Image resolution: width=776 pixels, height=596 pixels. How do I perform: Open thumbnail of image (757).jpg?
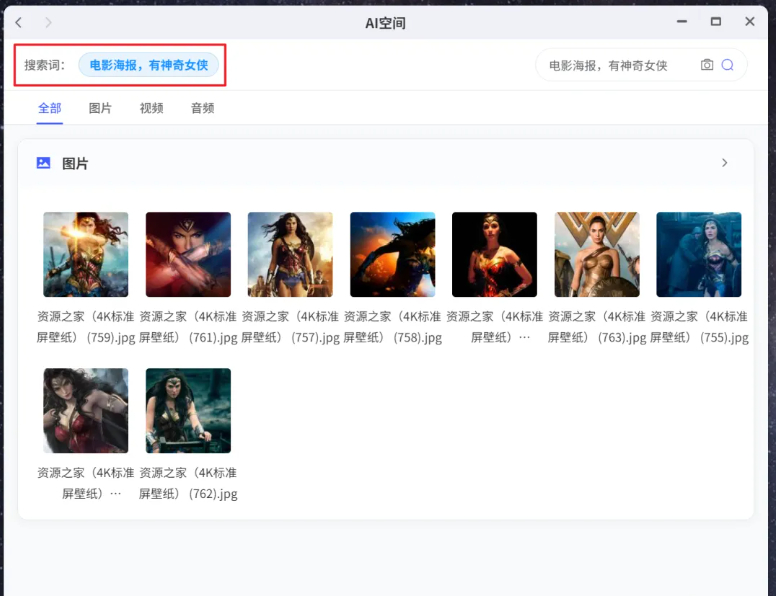point(290,254)
